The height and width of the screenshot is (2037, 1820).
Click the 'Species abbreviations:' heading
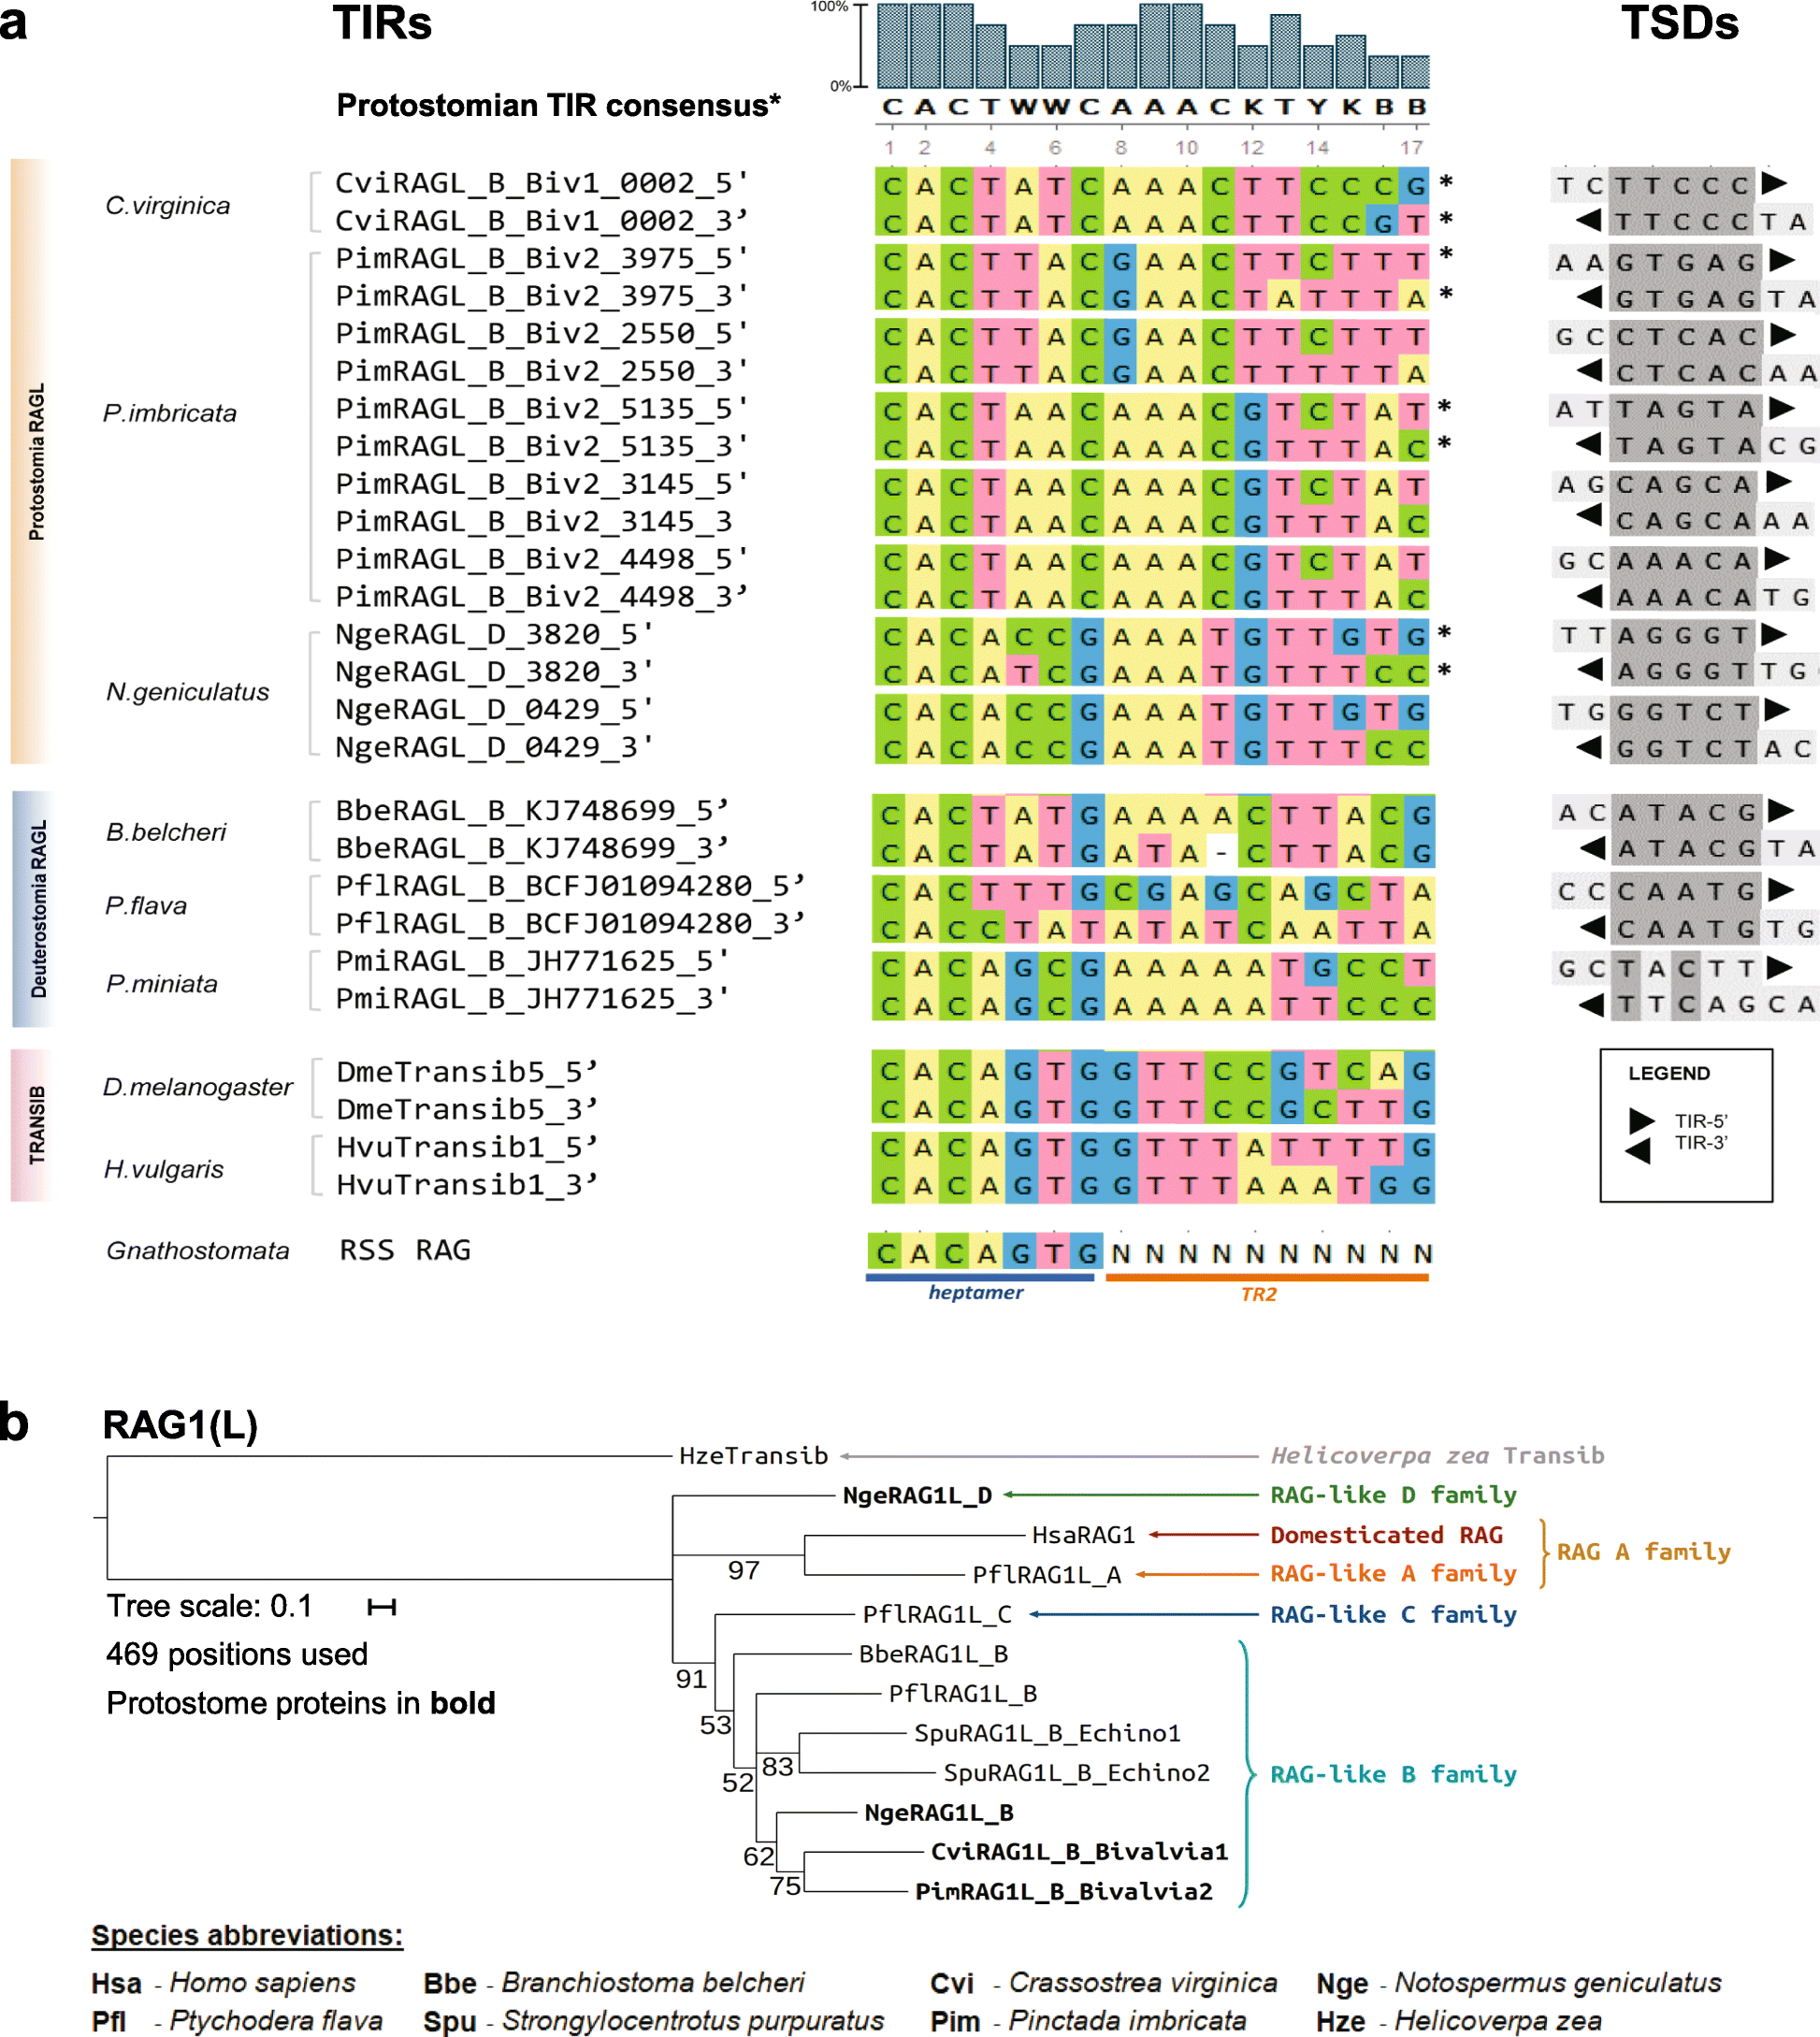247,1936
